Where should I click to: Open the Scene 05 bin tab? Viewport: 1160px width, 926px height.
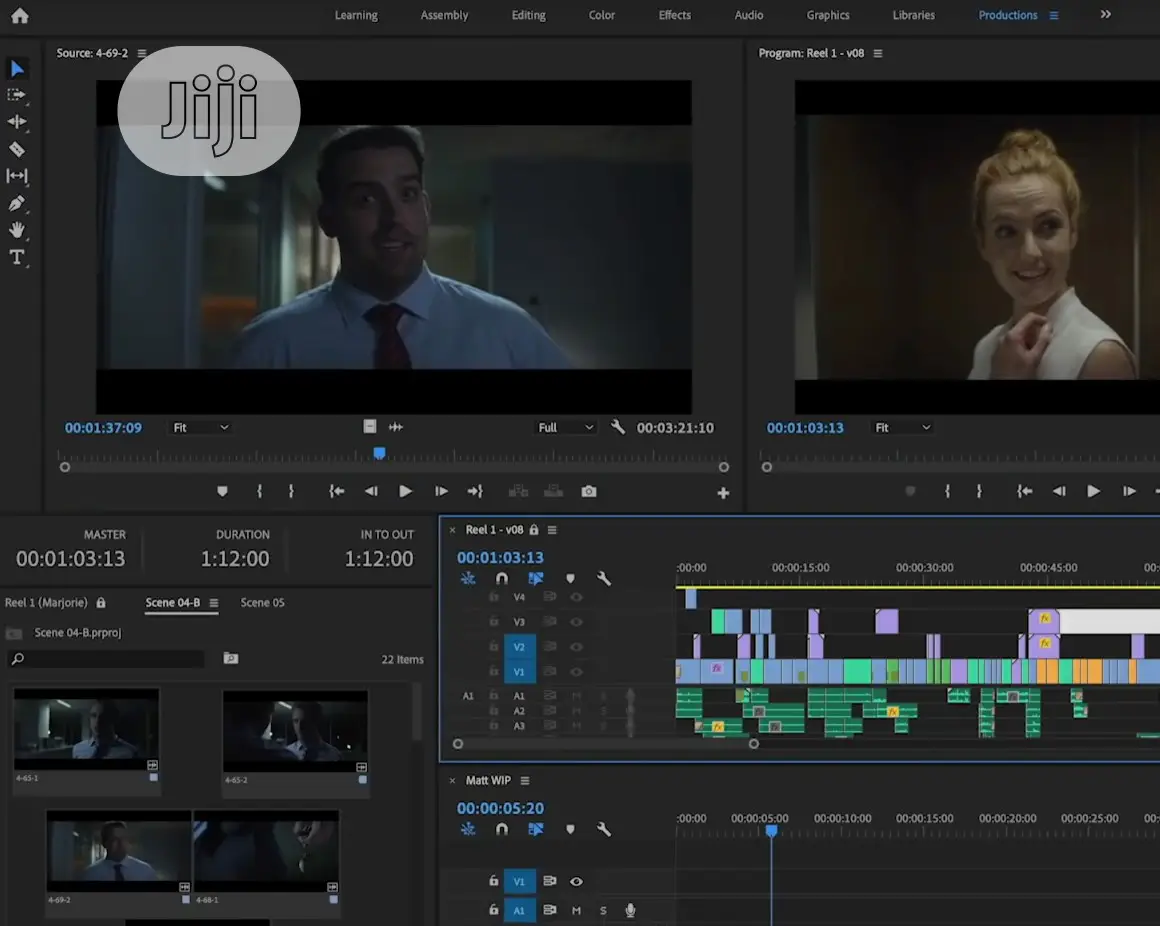point(262,603)
